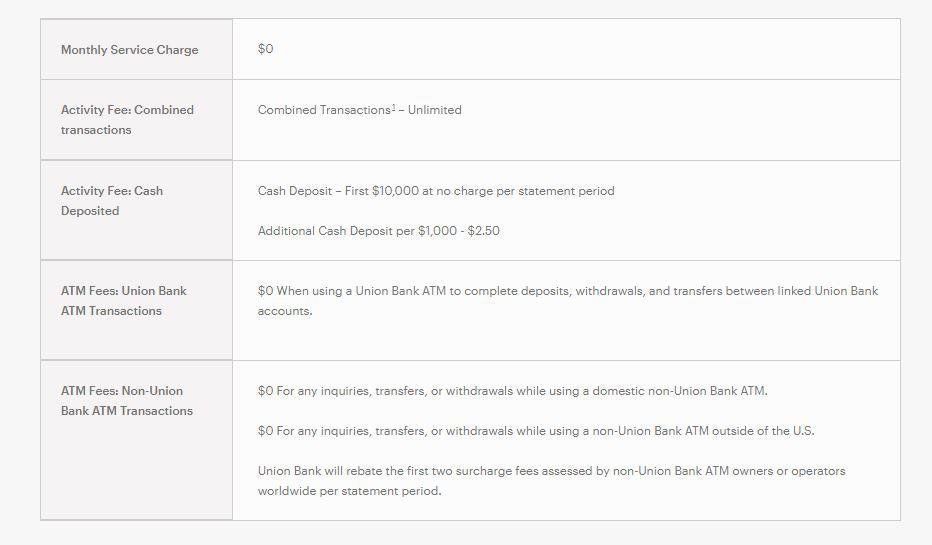
Task: Click the Monthly Service Charge row label
Action: click(129, 50)
